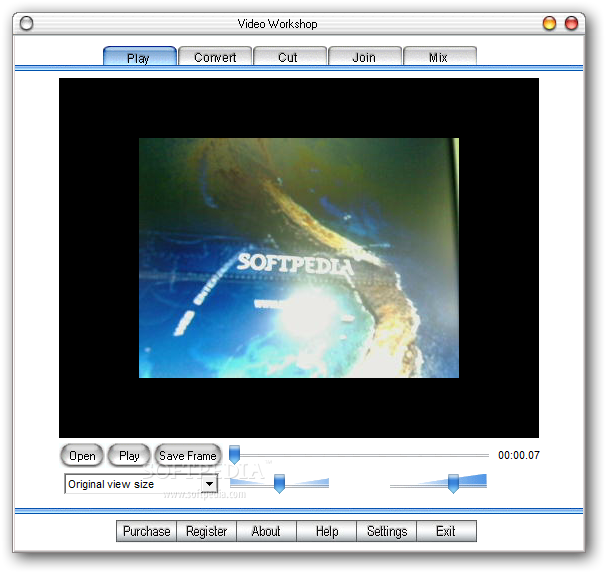The image size is (606, 573).
Task: Exit the application via Exit button
Action: tap(446, 531)
